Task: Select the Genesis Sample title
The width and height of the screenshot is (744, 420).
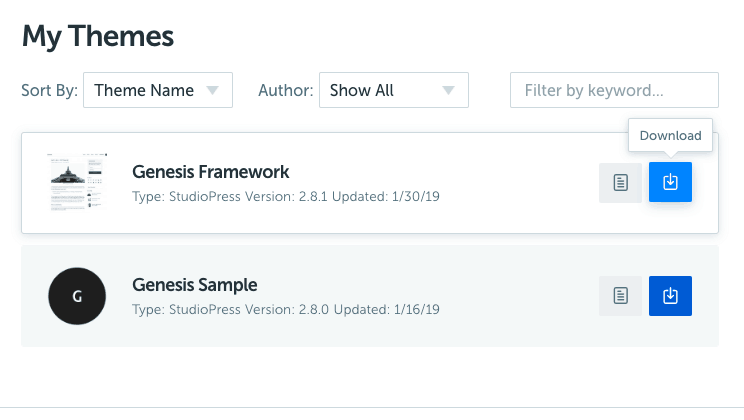Action: [195, 285]
